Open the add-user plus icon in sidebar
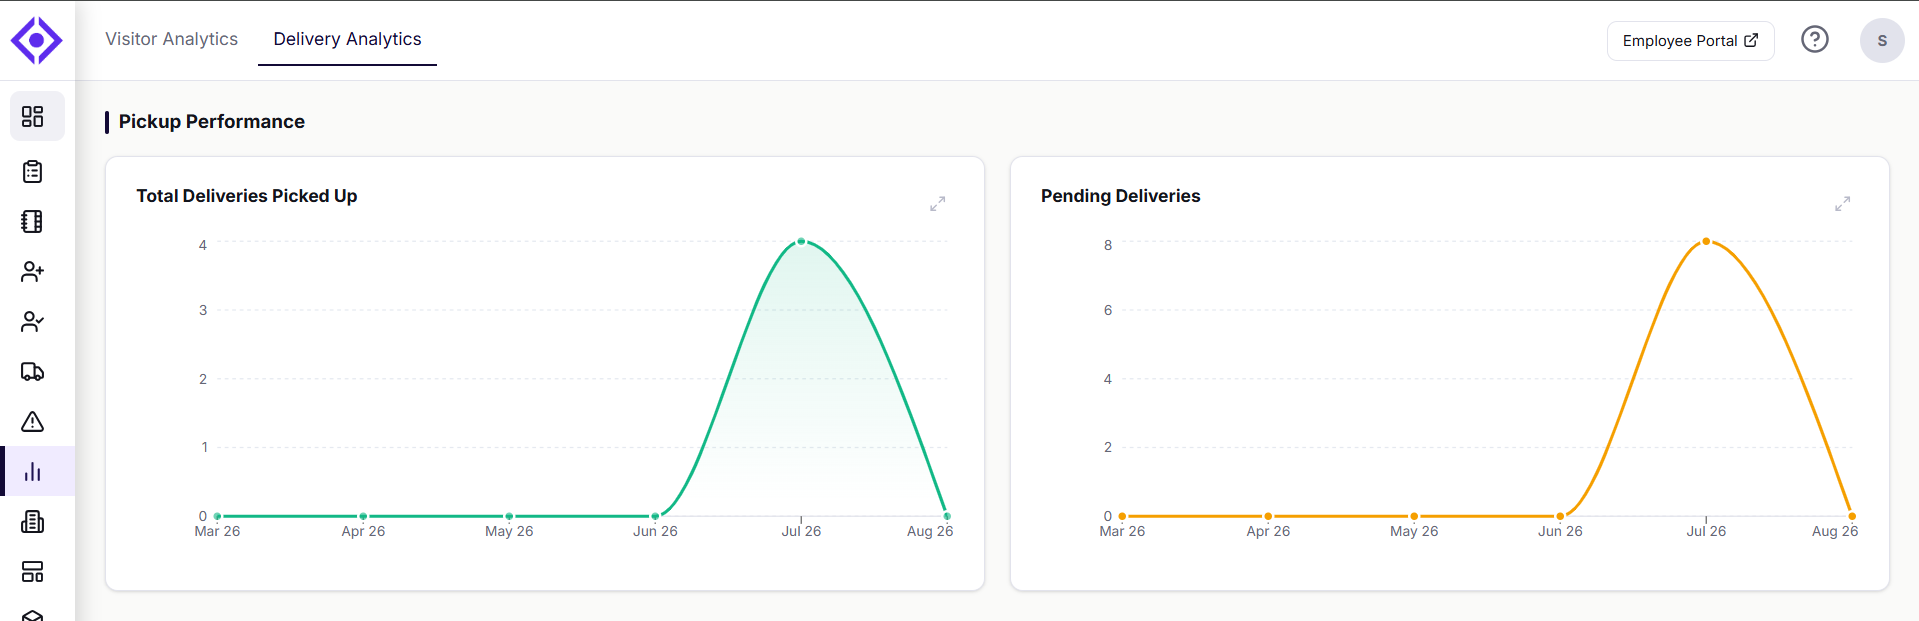This screenshot has width=1919, height=621. pyautogui.click(x=33, y=272)
